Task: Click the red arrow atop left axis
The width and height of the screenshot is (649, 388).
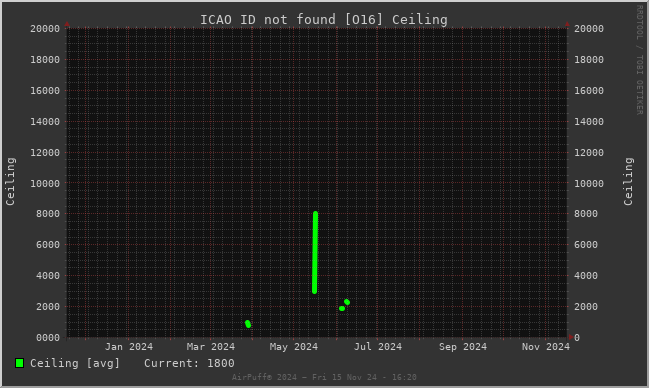Action: click(67, 24)
